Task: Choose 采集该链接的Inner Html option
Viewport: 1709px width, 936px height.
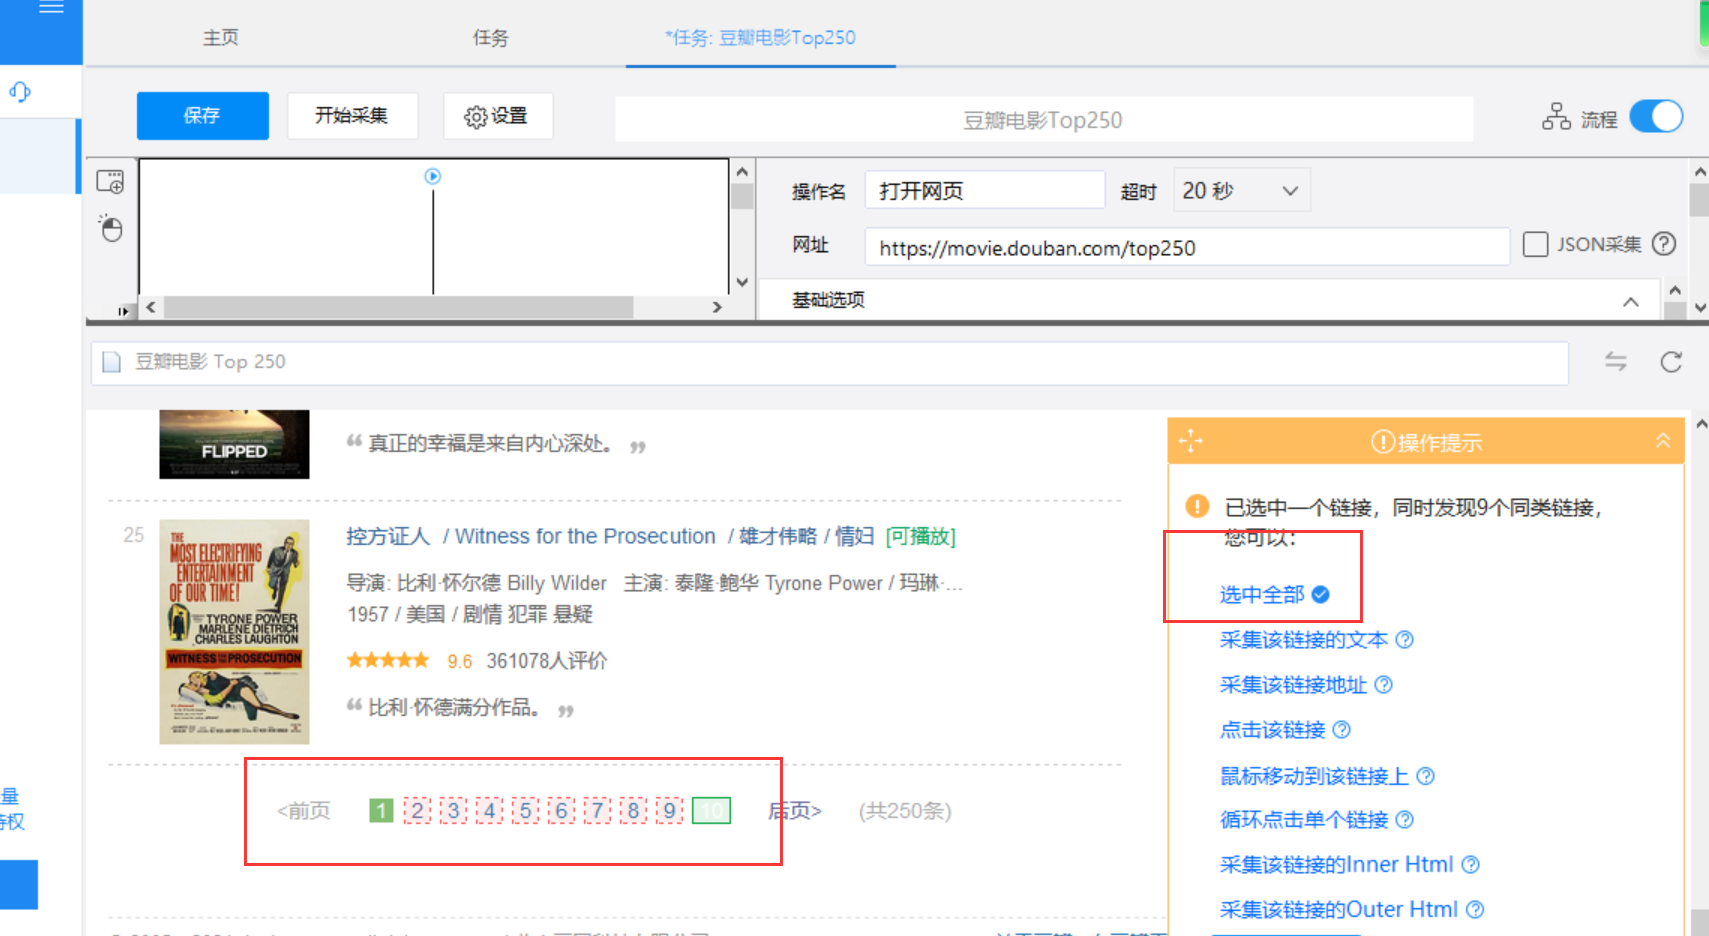Action: [1336, 865]
